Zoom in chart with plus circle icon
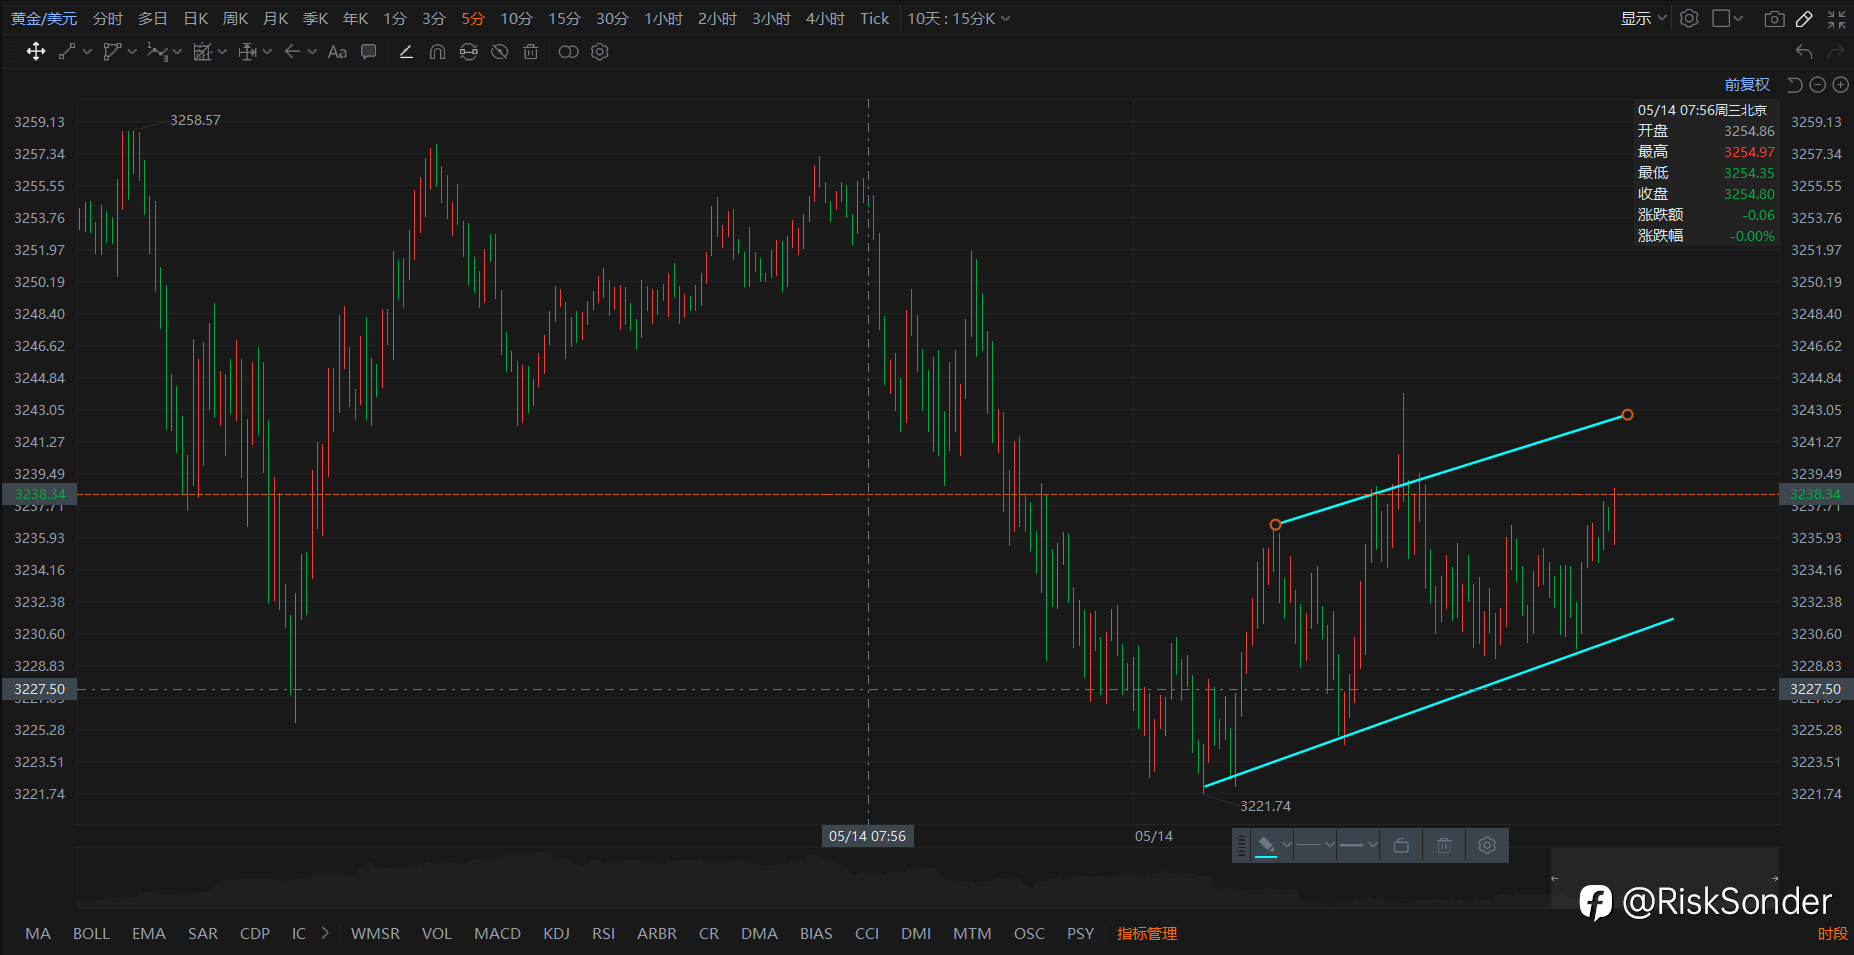This screenshot has width=1854, height=955. point(1840,85)
